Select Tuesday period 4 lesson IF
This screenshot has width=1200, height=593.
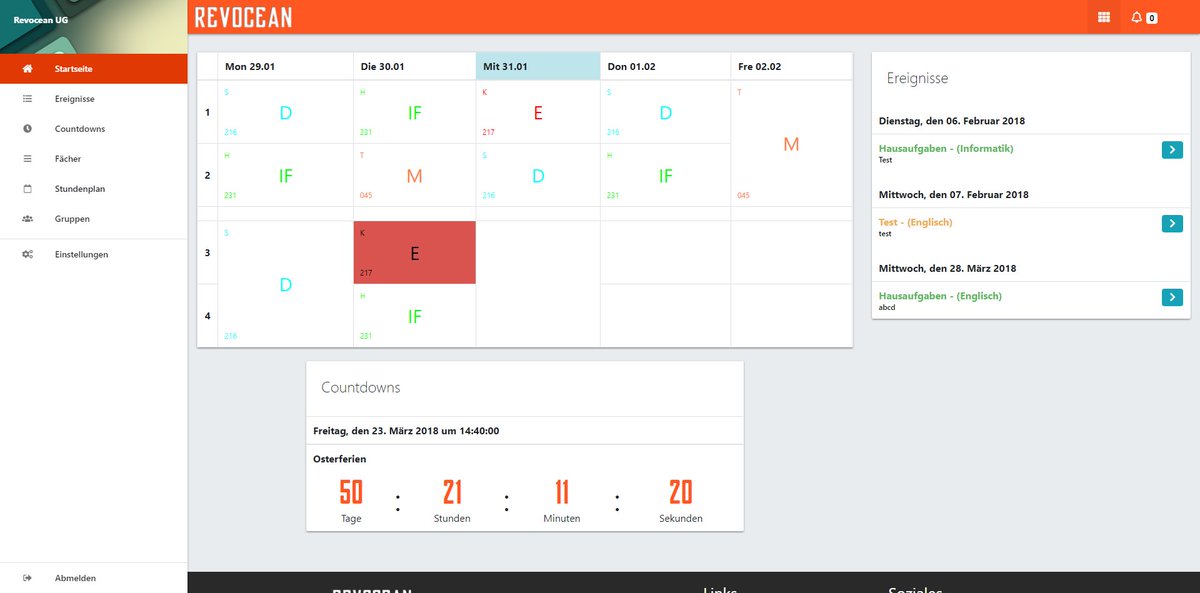click(415, 316)
